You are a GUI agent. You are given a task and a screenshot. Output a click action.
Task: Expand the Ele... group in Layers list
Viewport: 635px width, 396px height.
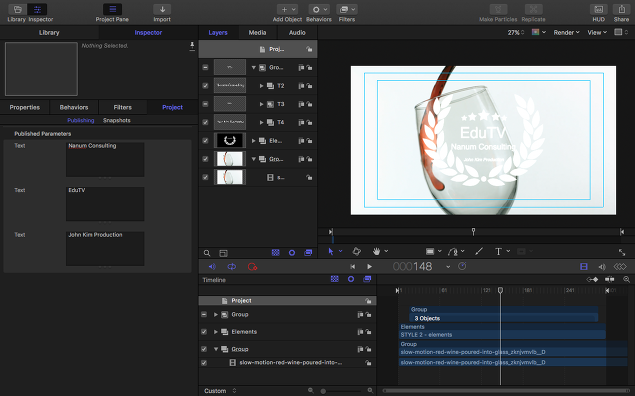pos(254,141)
